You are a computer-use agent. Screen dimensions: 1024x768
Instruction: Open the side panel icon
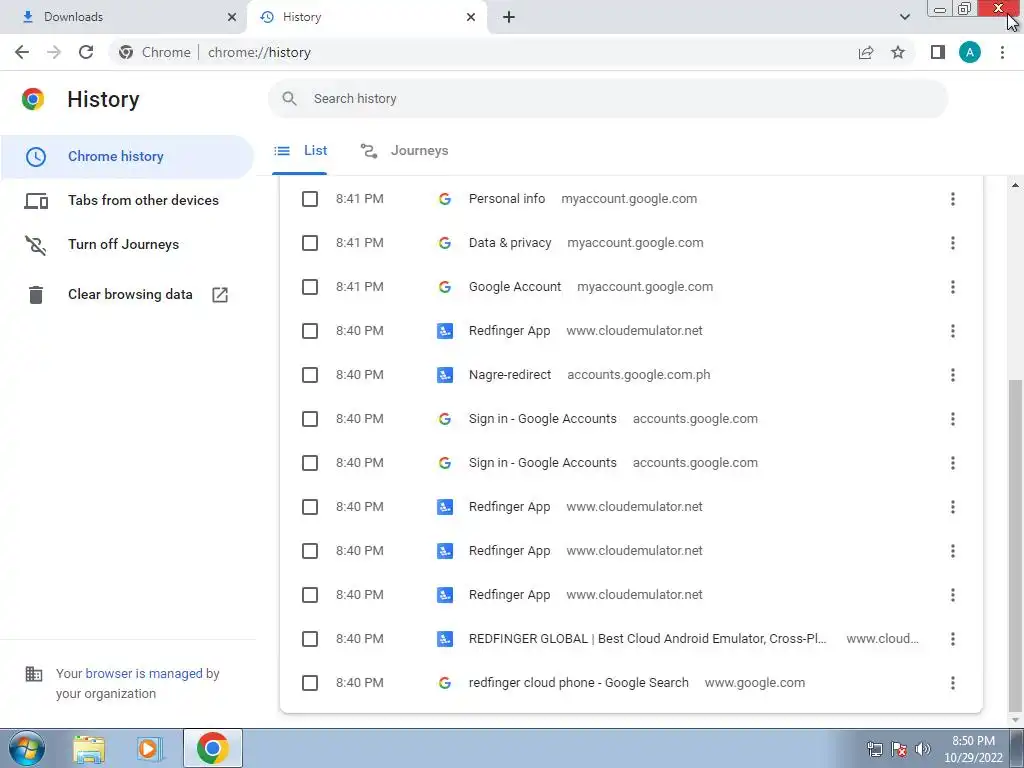pyautogui.click(x=938, y=52)
